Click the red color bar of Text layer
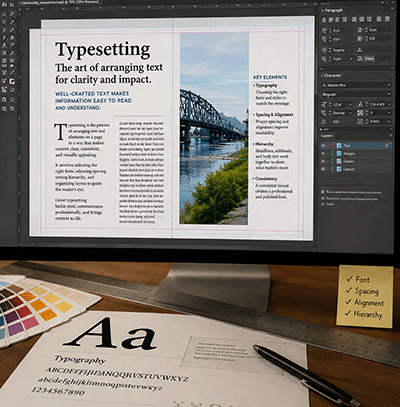 point(332,146)
